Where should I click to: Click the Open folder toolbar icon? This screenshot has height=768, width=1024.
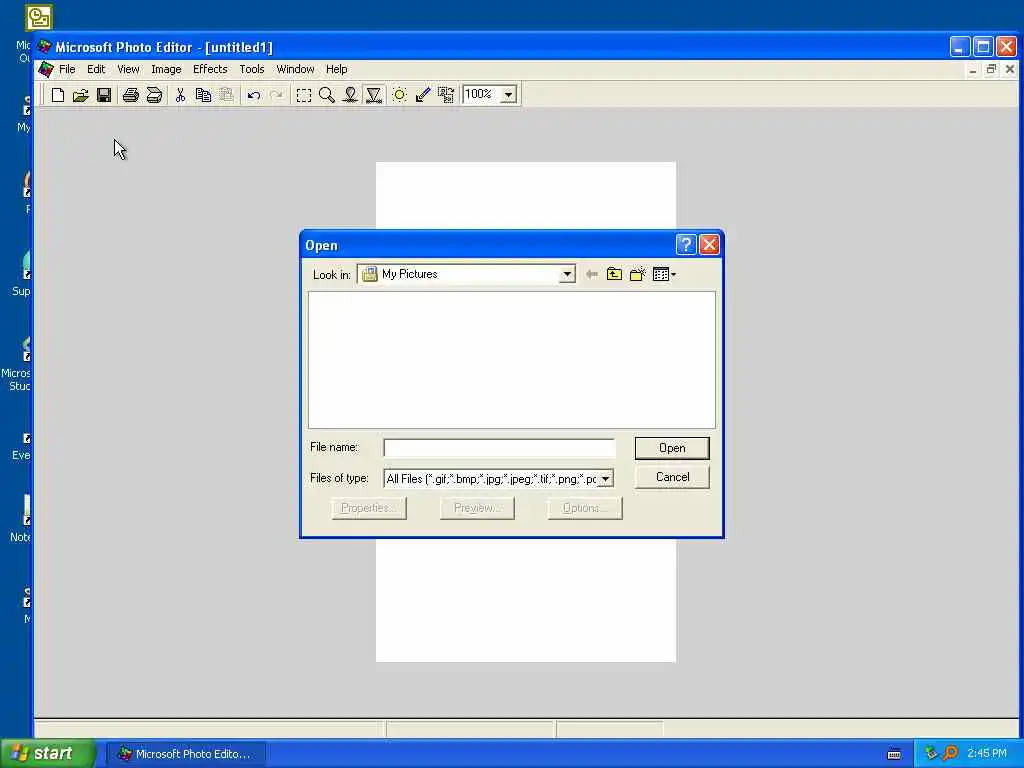click(x=80, y=95)
